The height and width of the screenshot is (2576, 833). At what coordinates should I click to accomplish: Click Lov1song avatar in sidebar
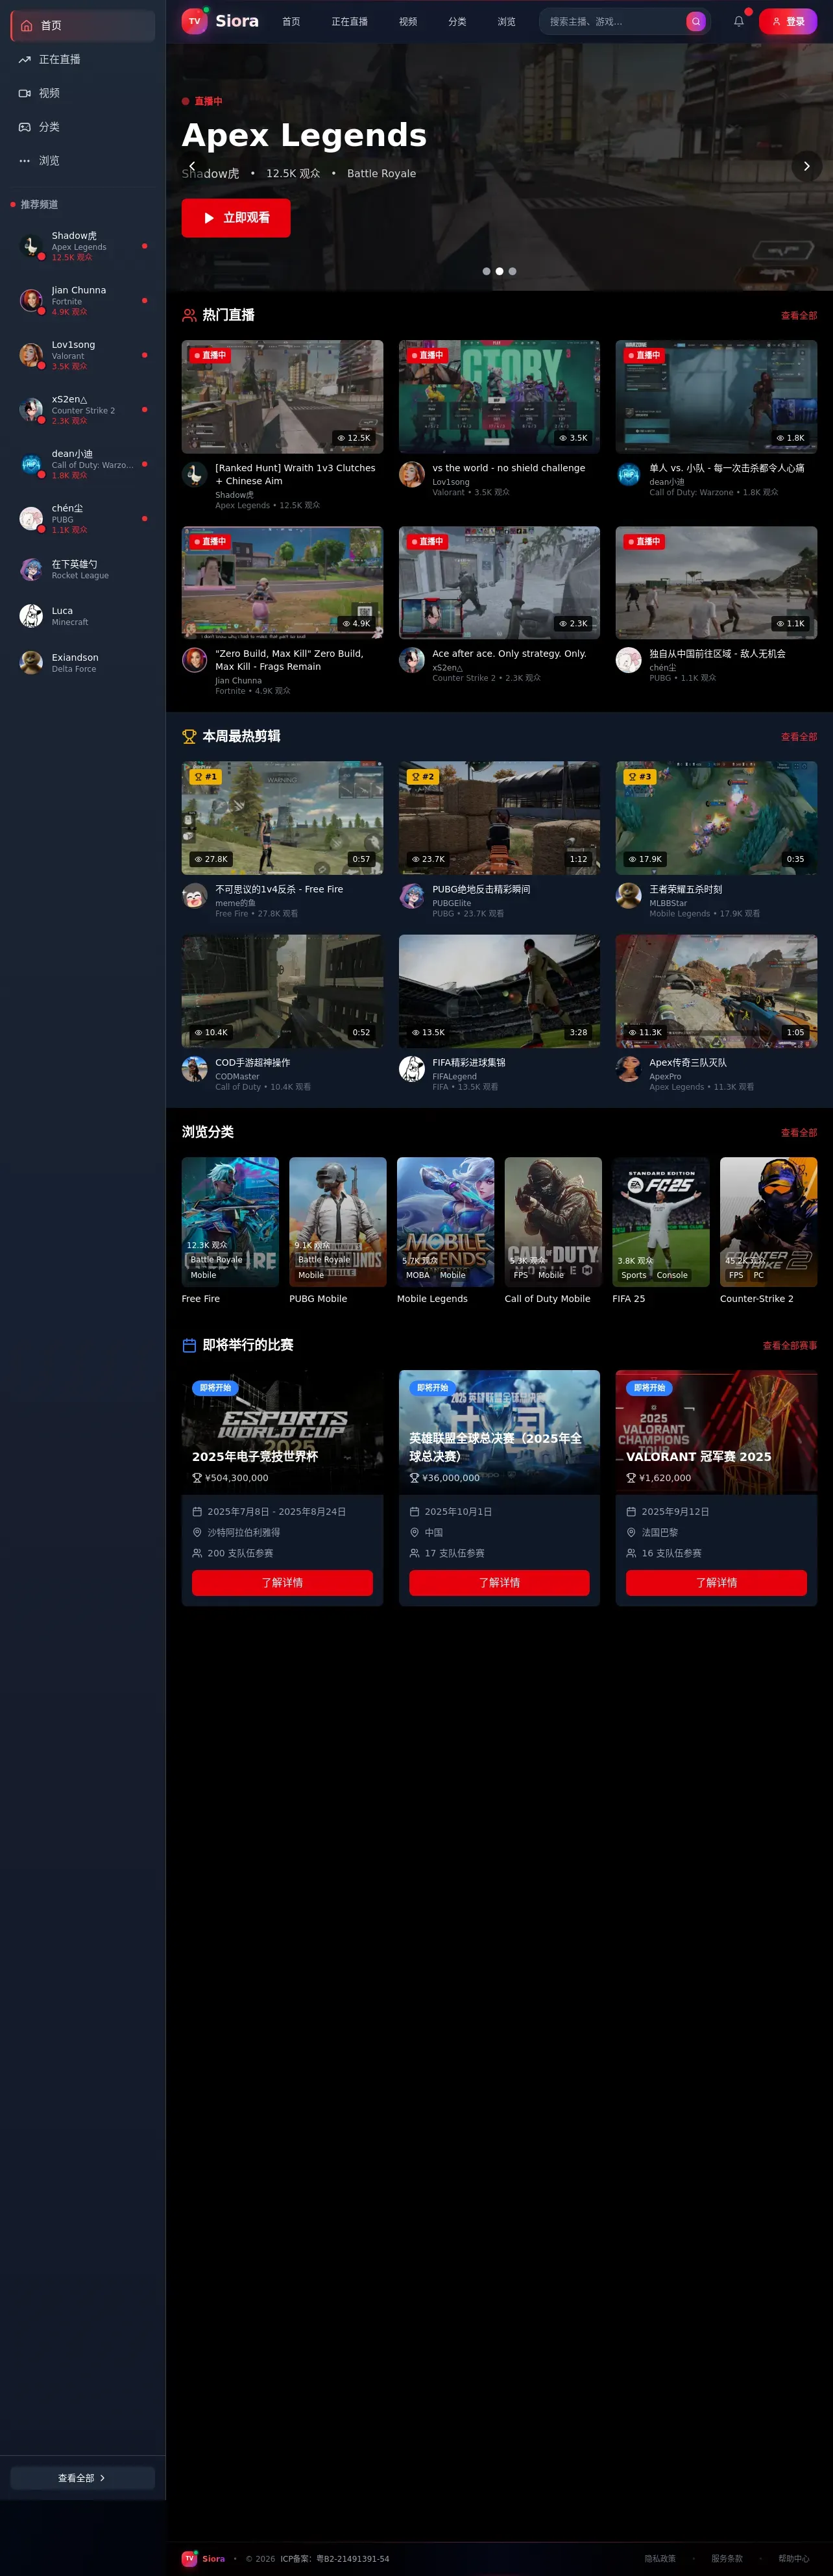coord(31,355)
